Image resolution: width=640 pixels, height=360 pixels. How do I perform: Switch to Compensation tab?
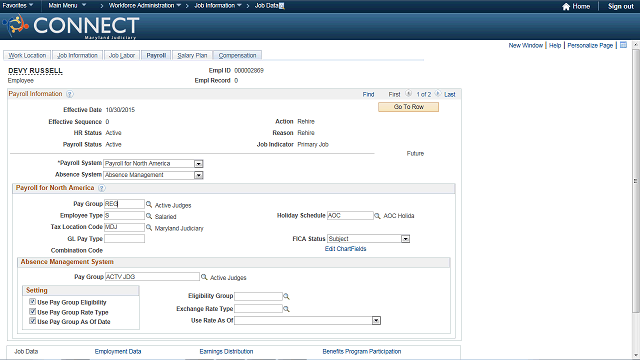pyautogui.click(x=237, y=56)
